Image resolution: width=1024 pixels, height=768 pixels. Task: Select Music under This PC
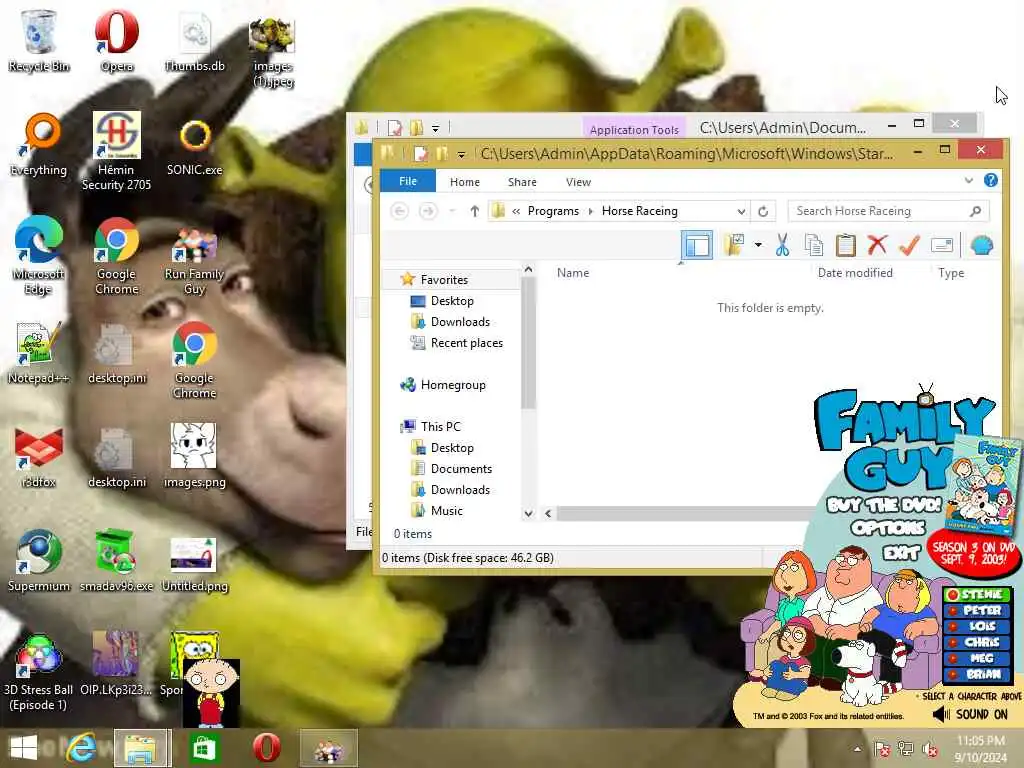[x=446, y=511]
